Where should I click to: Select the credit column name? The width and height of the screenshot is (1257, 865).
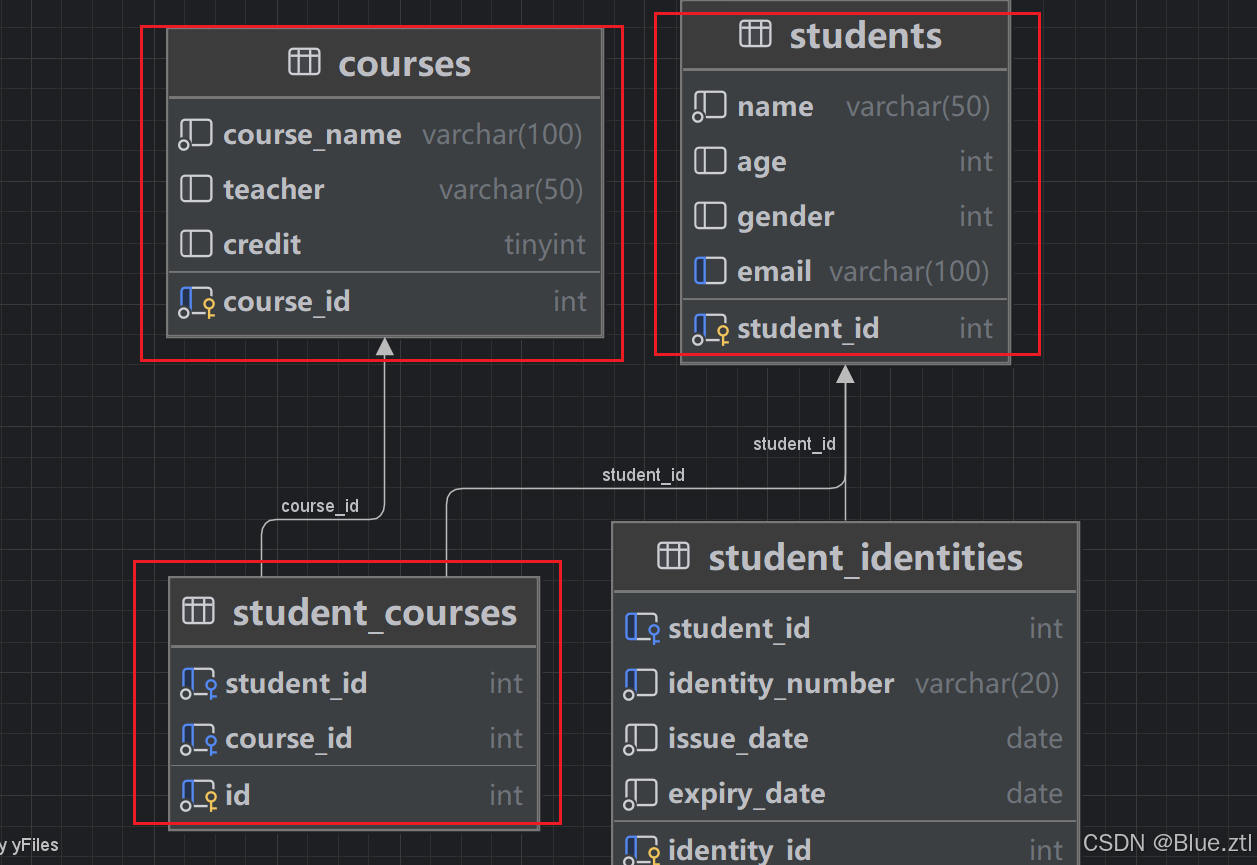pos(262,244)
